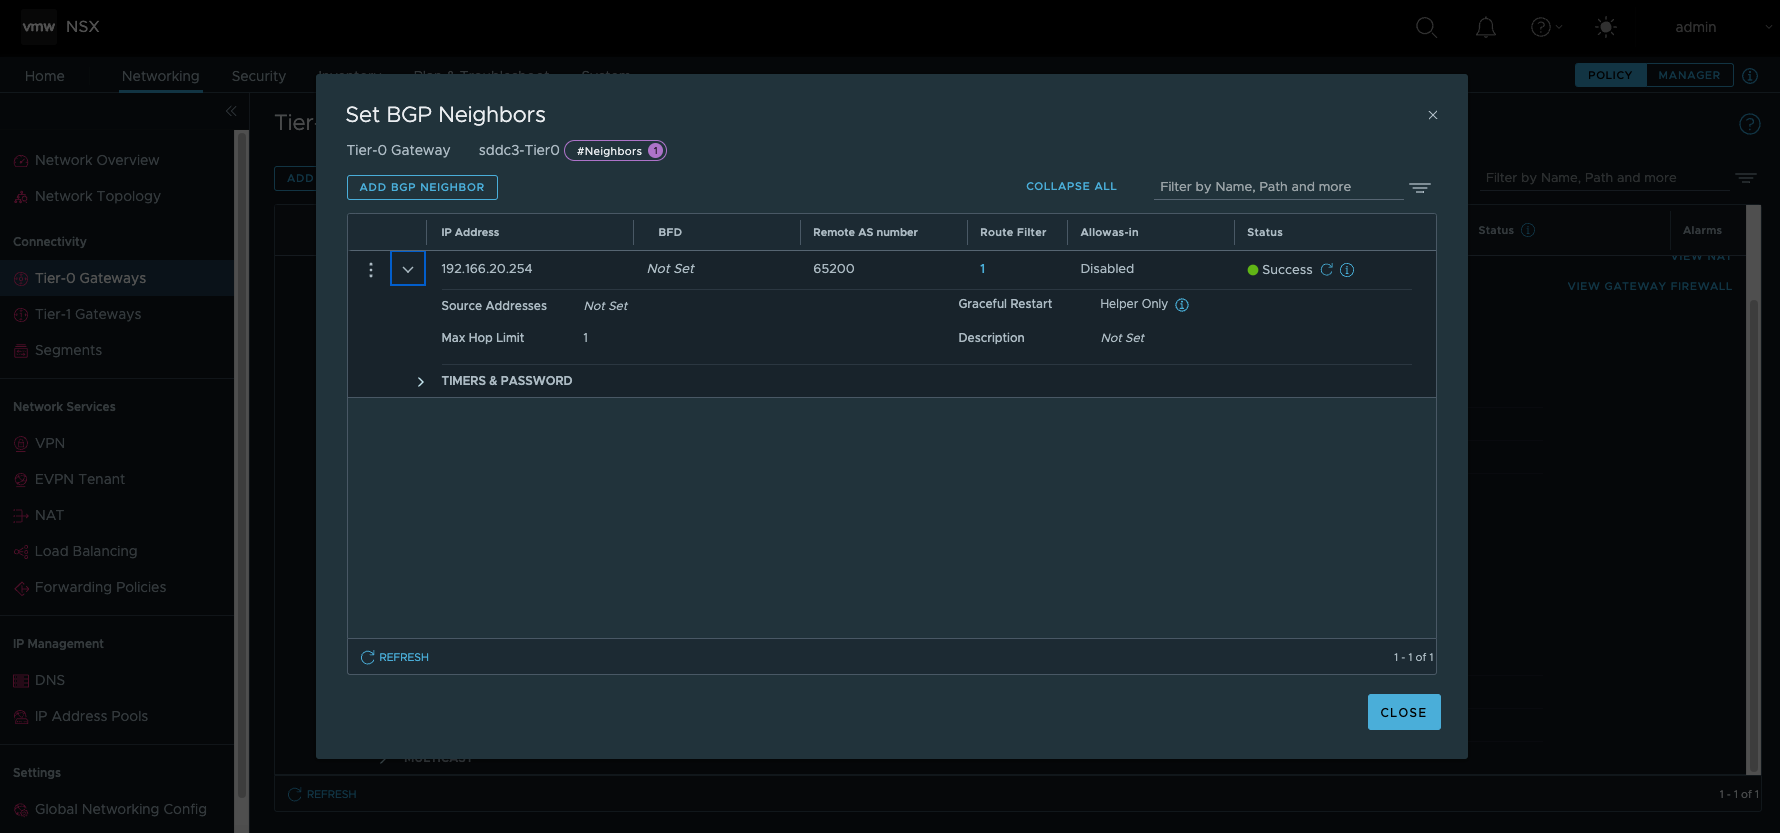
Task: Click Add BGP Neighbor button
Action: (x=422, y=187)
